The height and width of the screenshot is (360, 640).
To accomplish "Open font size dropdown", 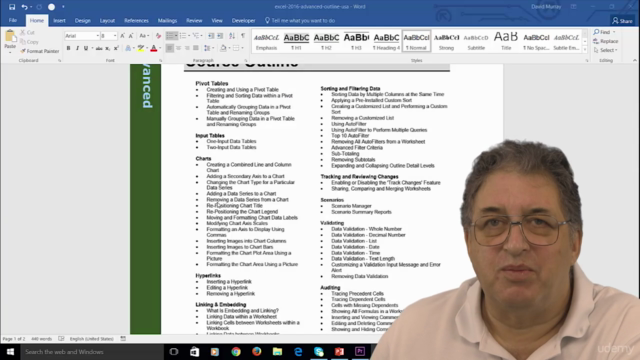I will point(115,36).
